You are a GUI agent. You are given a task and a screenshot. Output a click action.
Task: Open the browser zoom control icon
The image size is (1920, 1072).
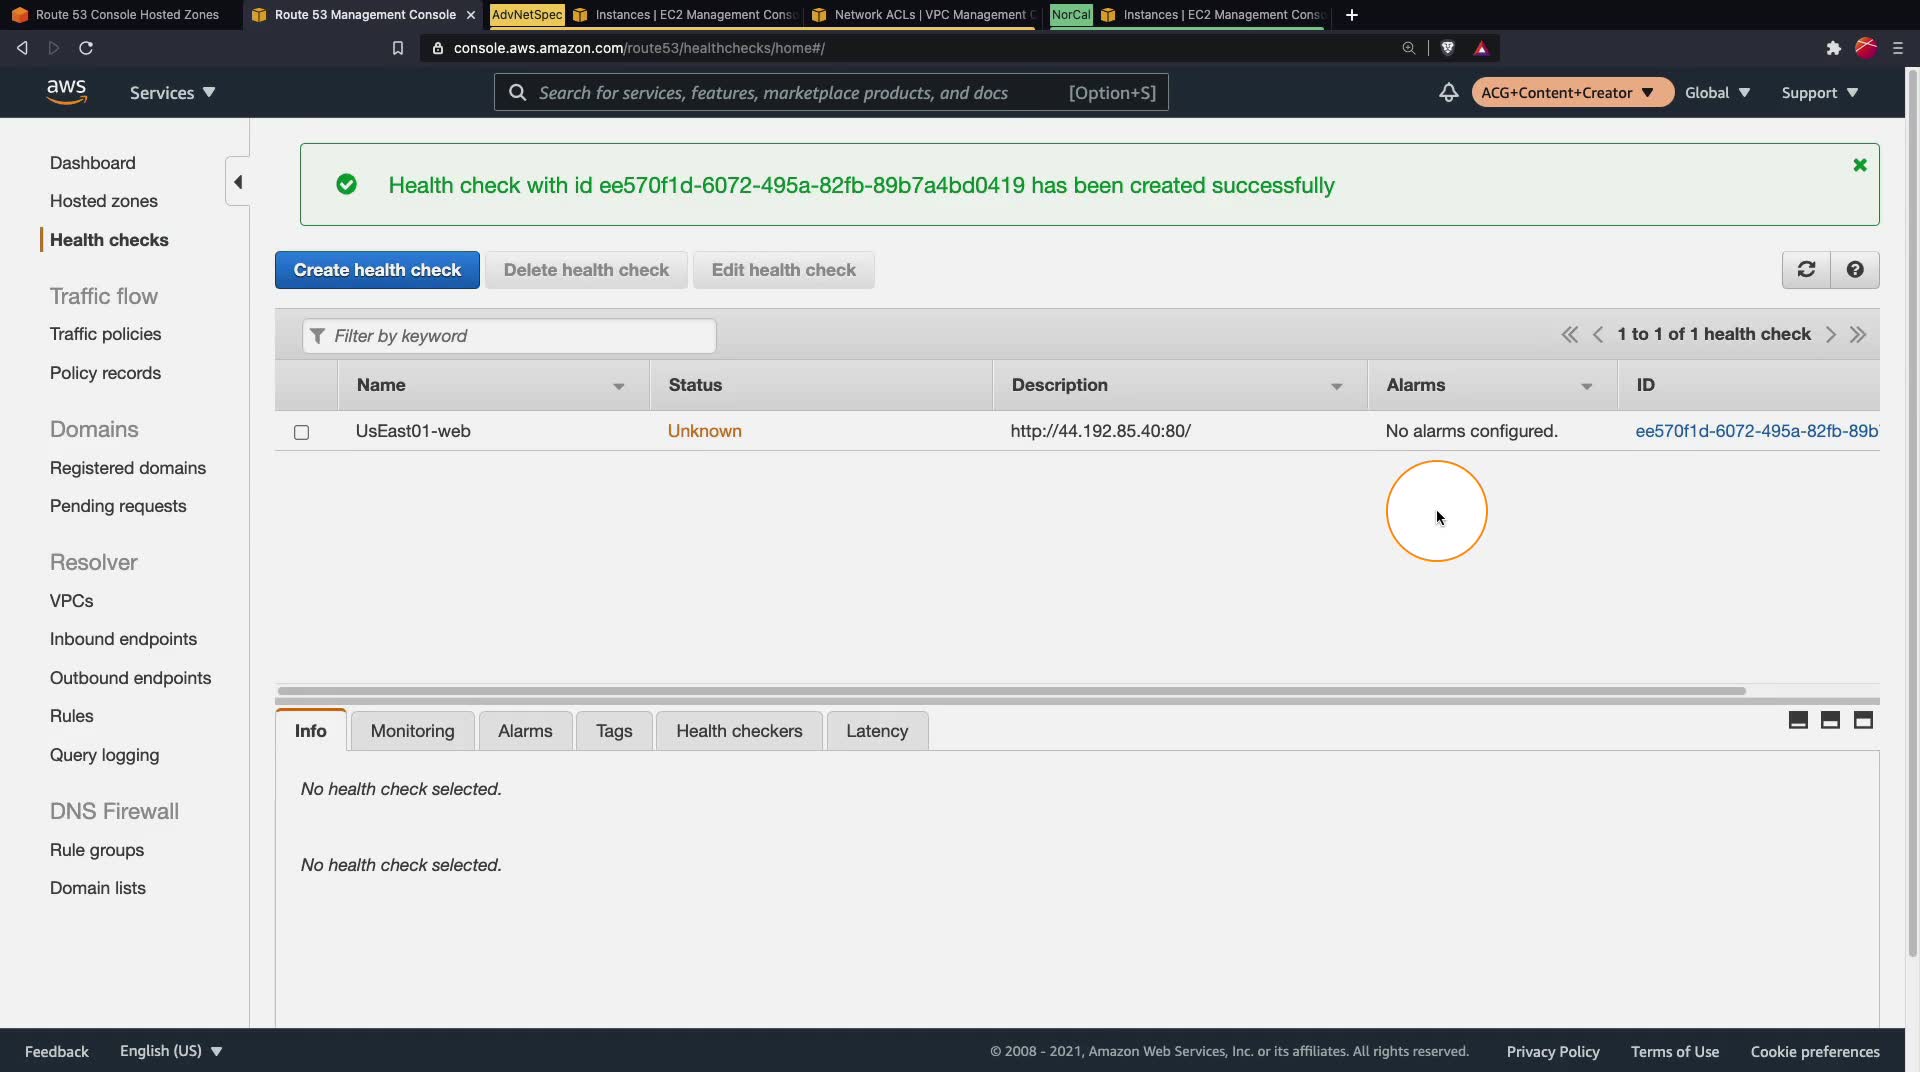coord(1408,48)
